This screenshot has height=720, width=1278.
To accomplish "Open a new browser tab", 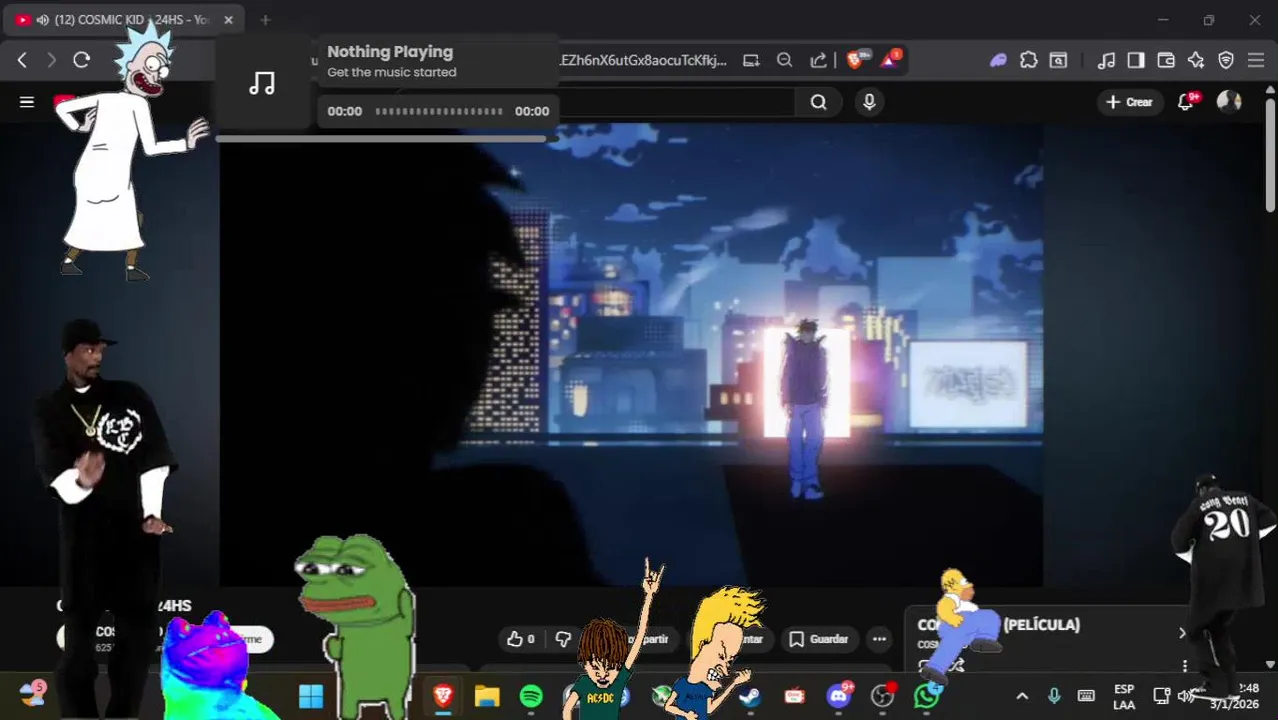I will [x=265, y=20].
